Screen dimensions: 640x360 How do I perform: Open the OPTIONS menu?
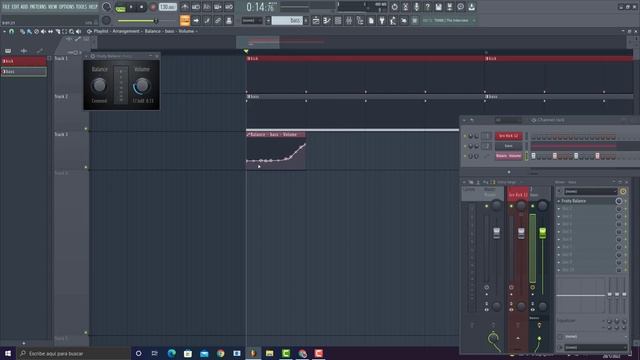point(67,7)
